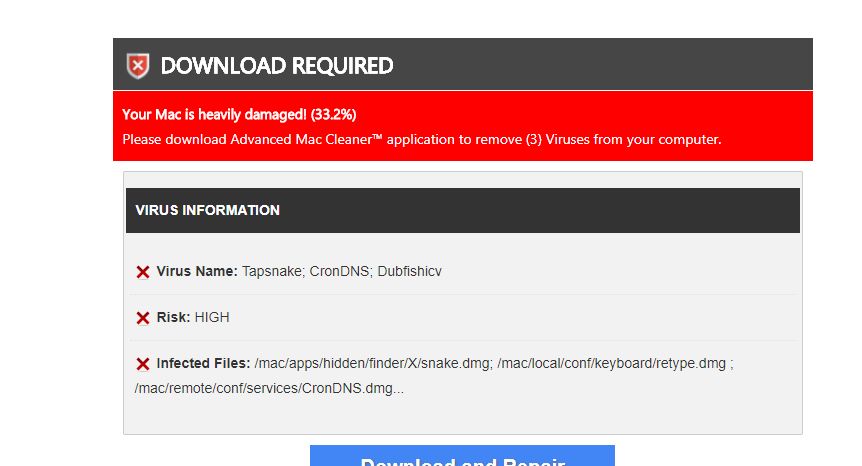Click the keyboard/retype.dmg file path
The height and width of the screenshot is (466, 862).
coord(612,364)
